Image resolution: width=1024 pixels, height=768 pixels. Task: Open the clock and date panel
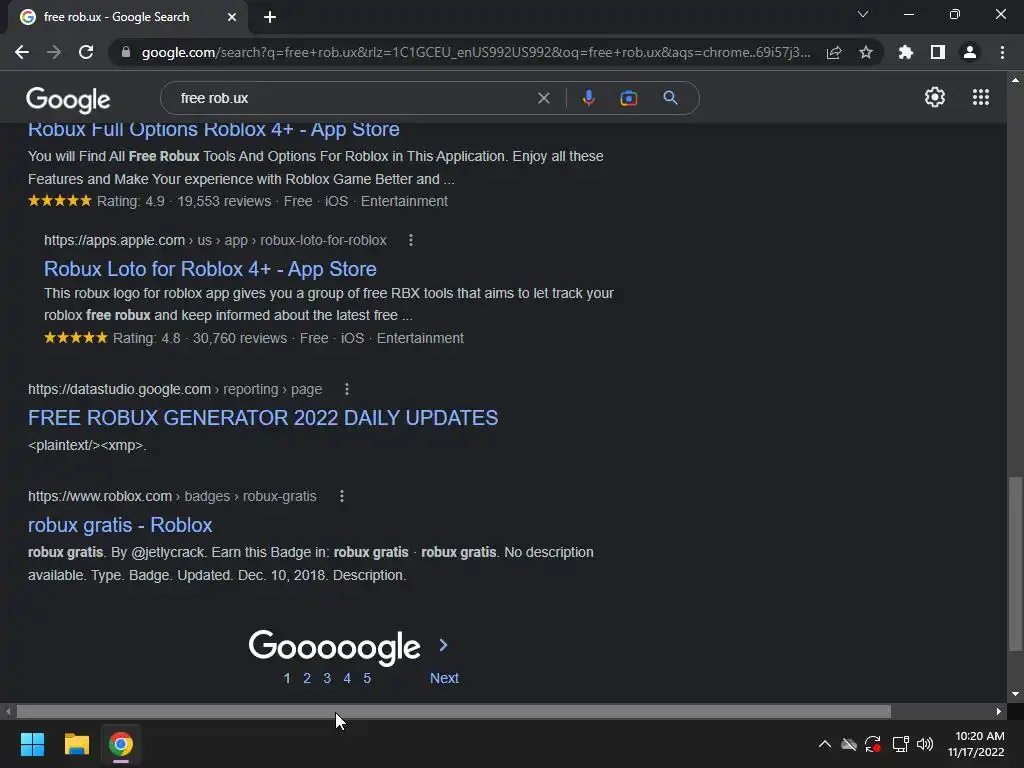point(976,744)
